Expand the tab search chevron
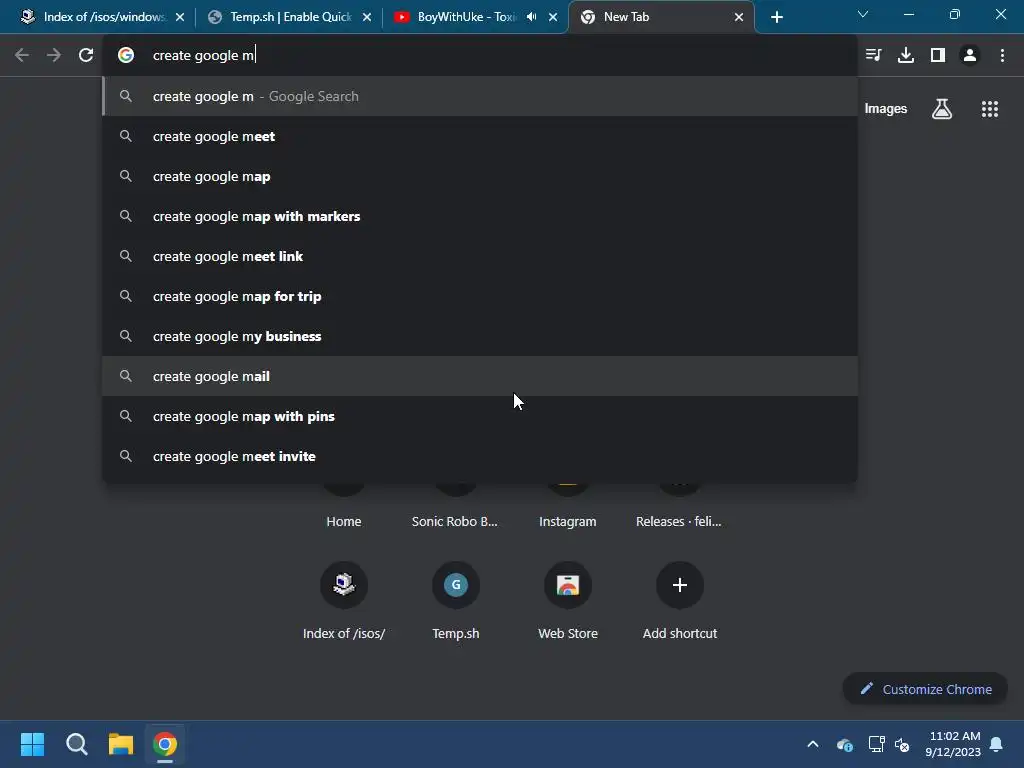The width and height of the screenshot is (1024, 768). (x=863, y=14)
